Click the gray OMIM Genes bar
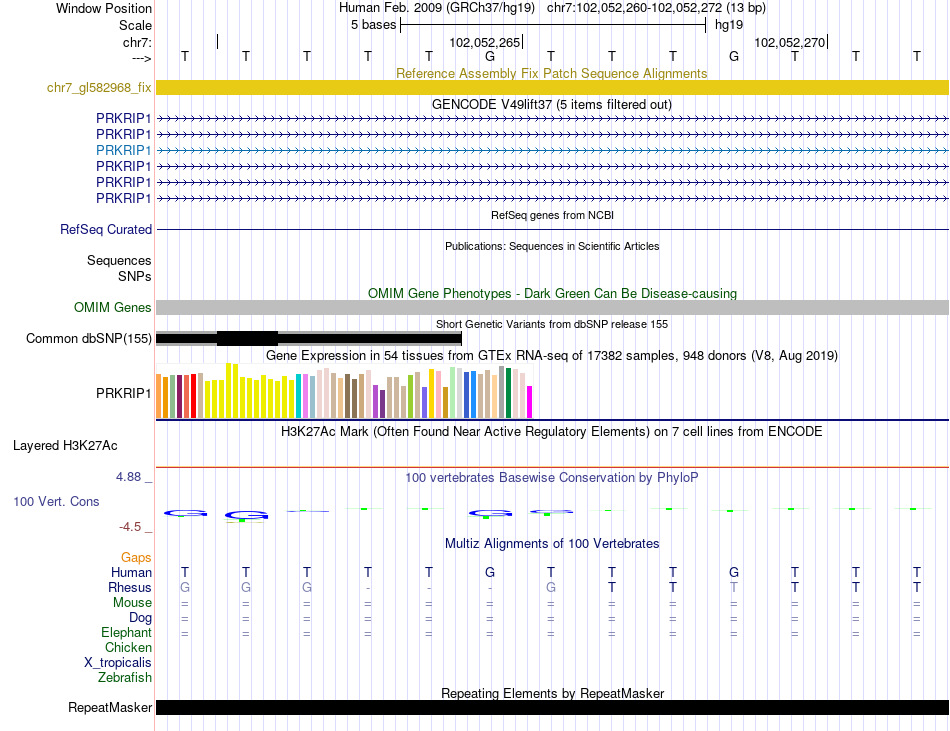Screen dimensions: 950x731 pyautogui.click(x=552, y=308)
